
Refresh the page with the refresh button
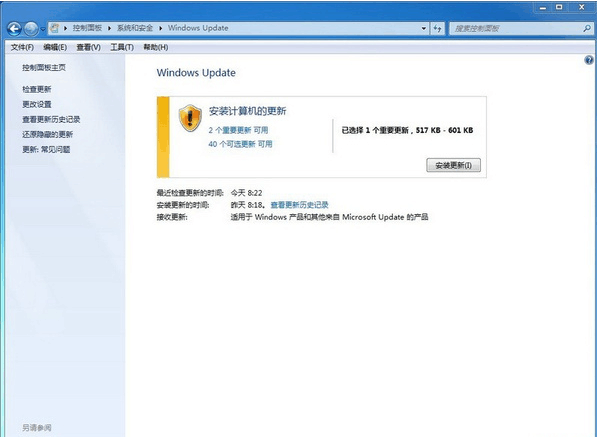pos(437,29)
